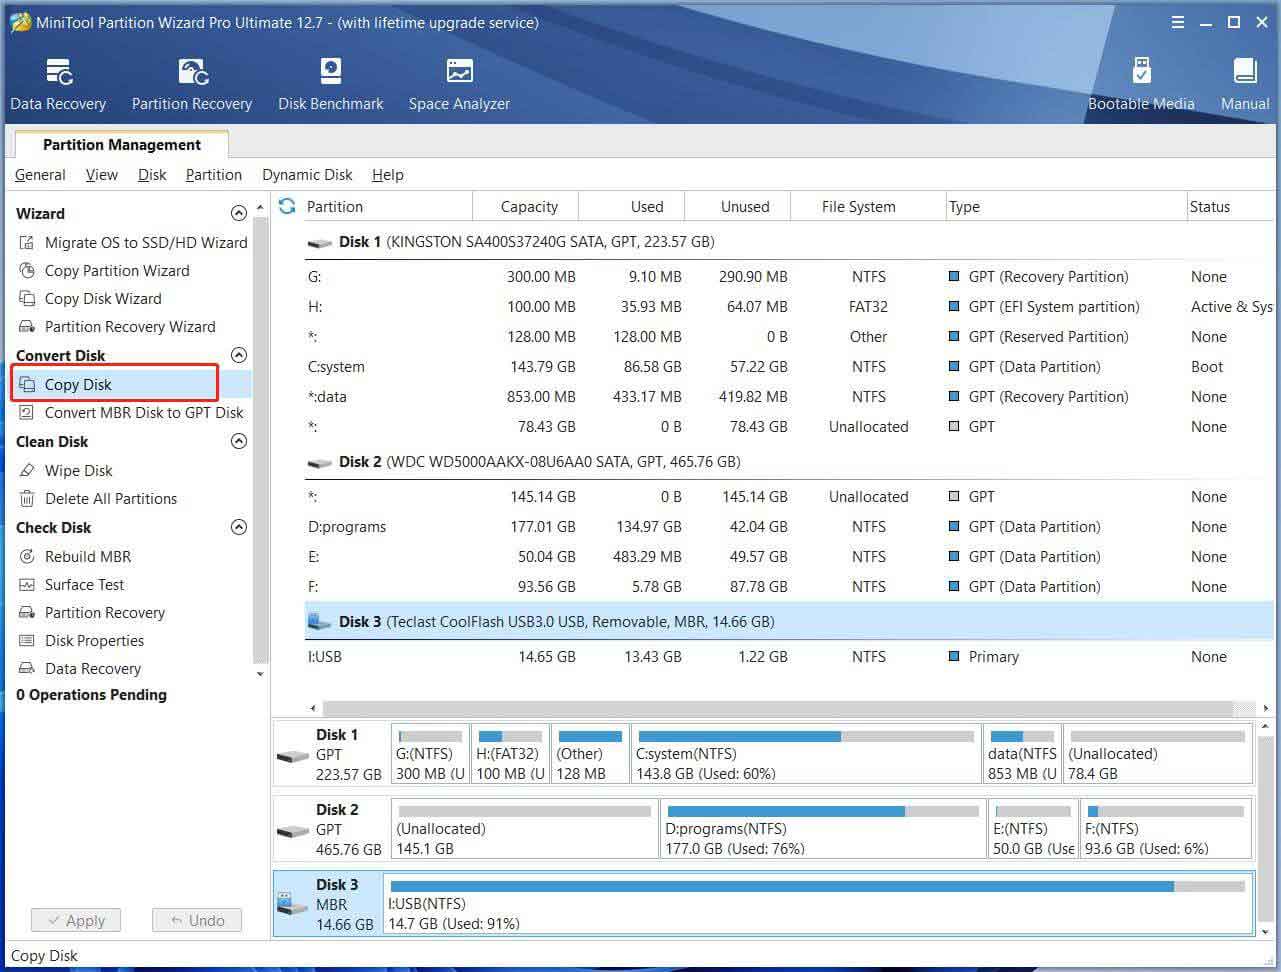Viewport: 1281px width, 972px height.
Task: Select the Disk 2 header row in the table
Action: point(791,462)
